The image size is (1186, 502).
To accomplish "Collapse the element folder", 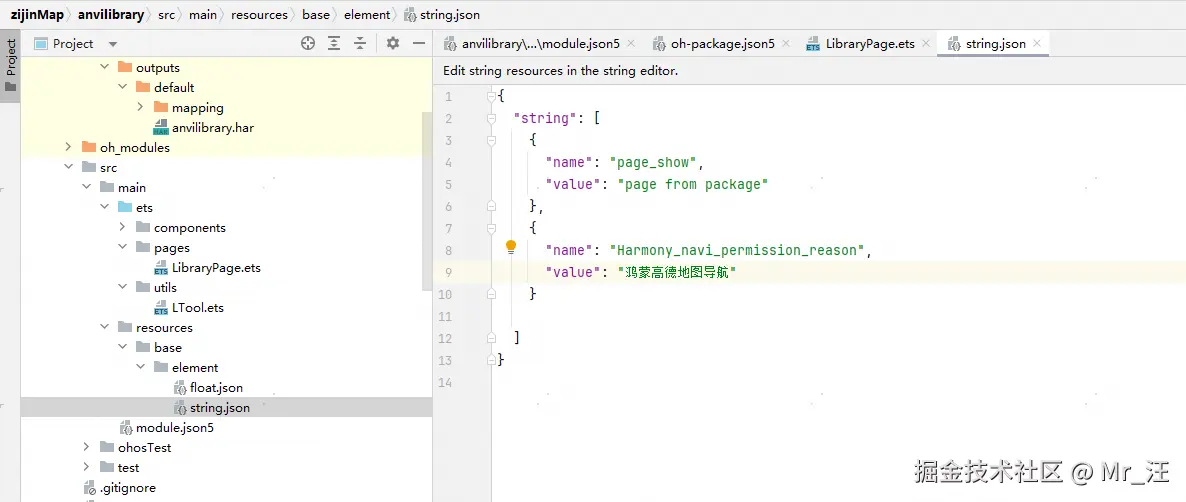I will tap(141, 367).
